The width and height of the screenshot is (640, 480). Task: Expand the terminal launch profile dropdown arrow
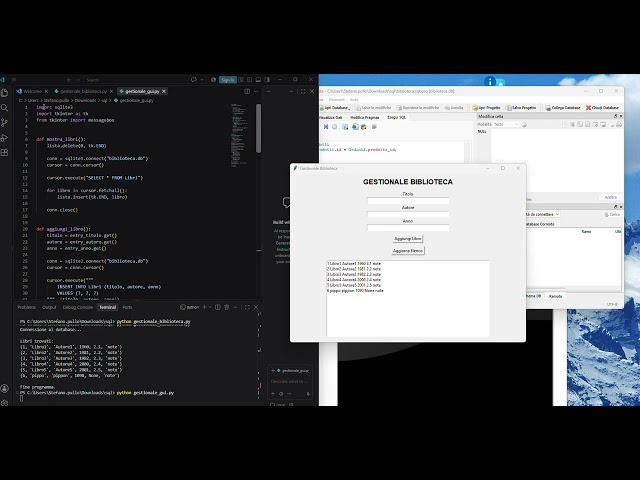210,307
